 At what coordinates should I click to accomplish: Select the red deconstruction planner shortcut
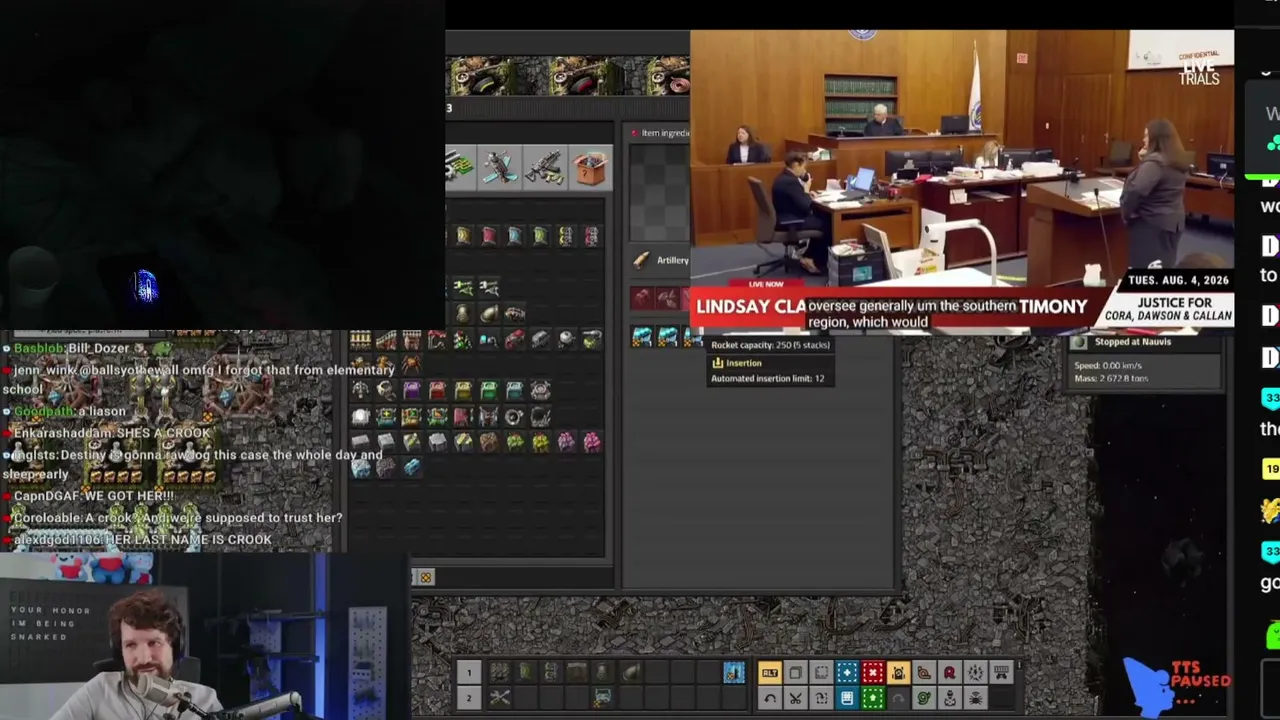[873, 673]
